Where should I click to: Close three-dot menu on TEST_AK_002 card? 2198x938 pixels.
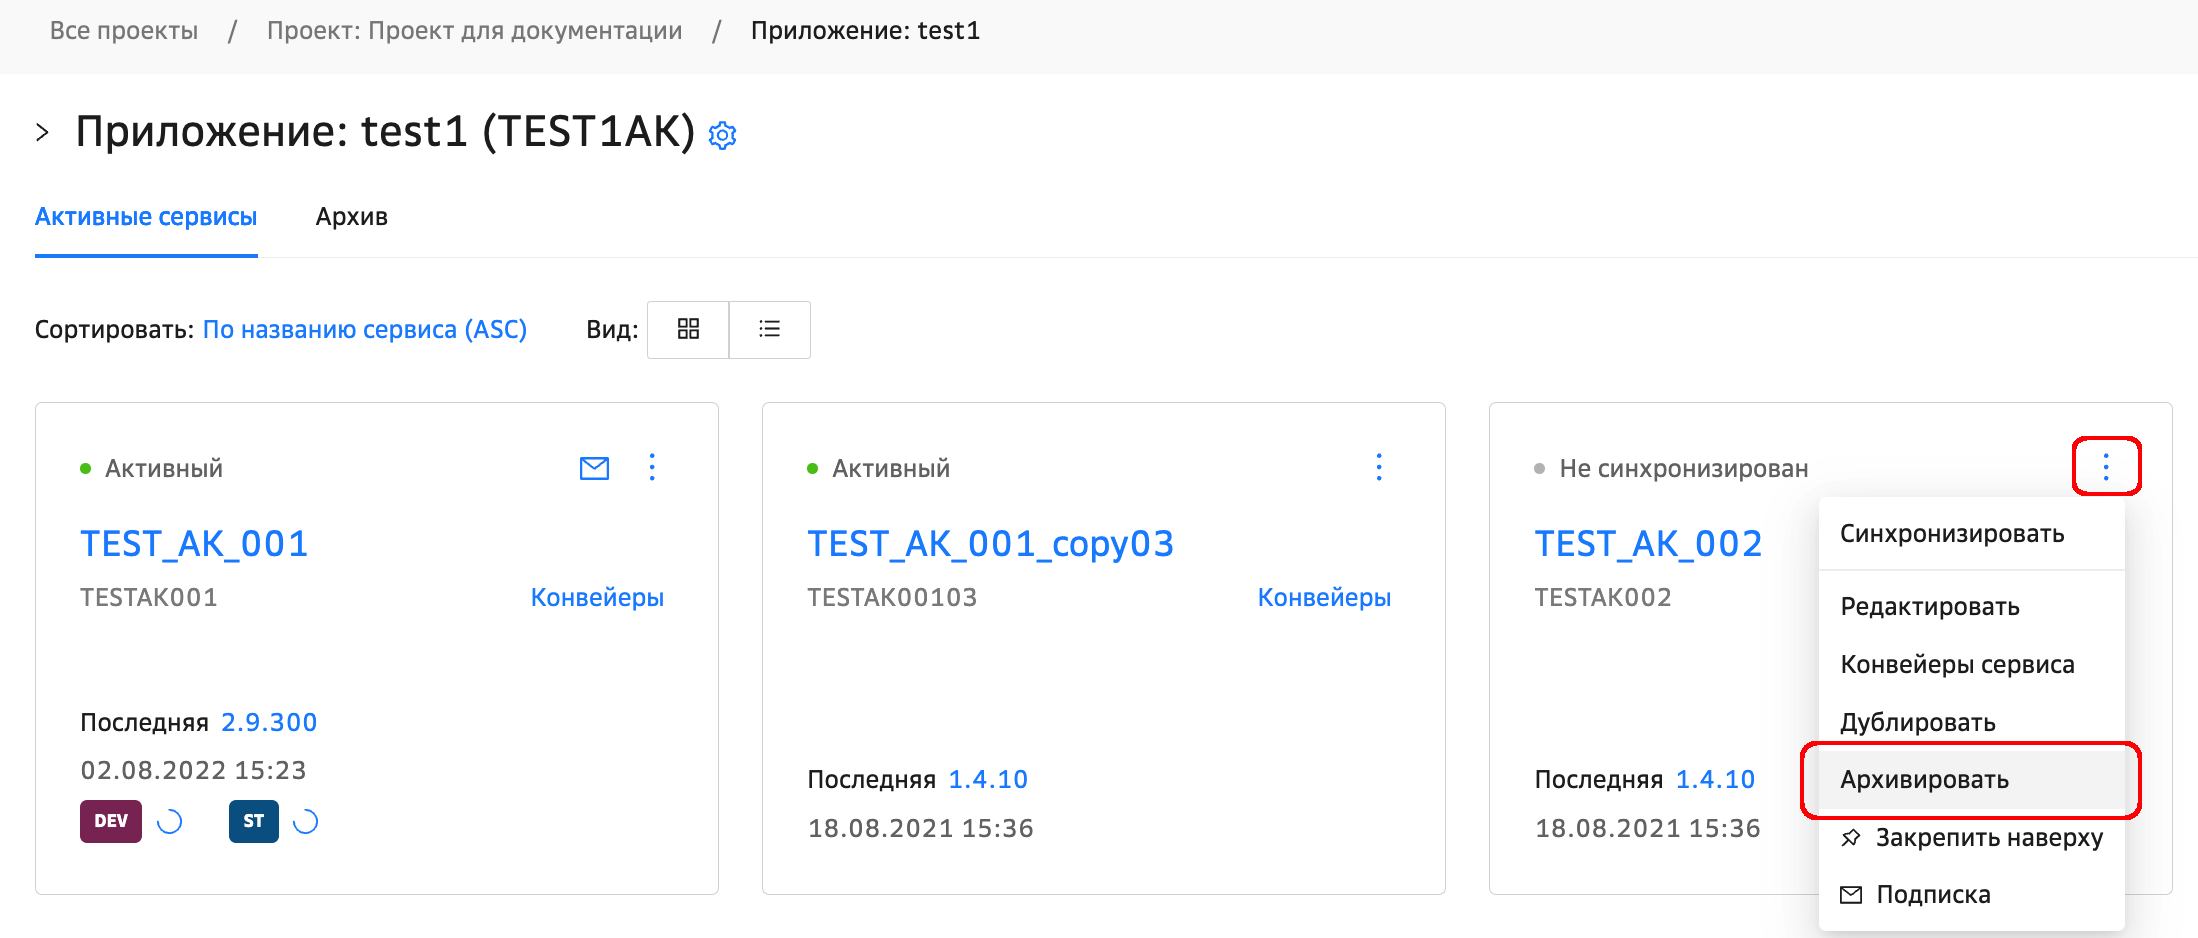[x=2106, y=467]
